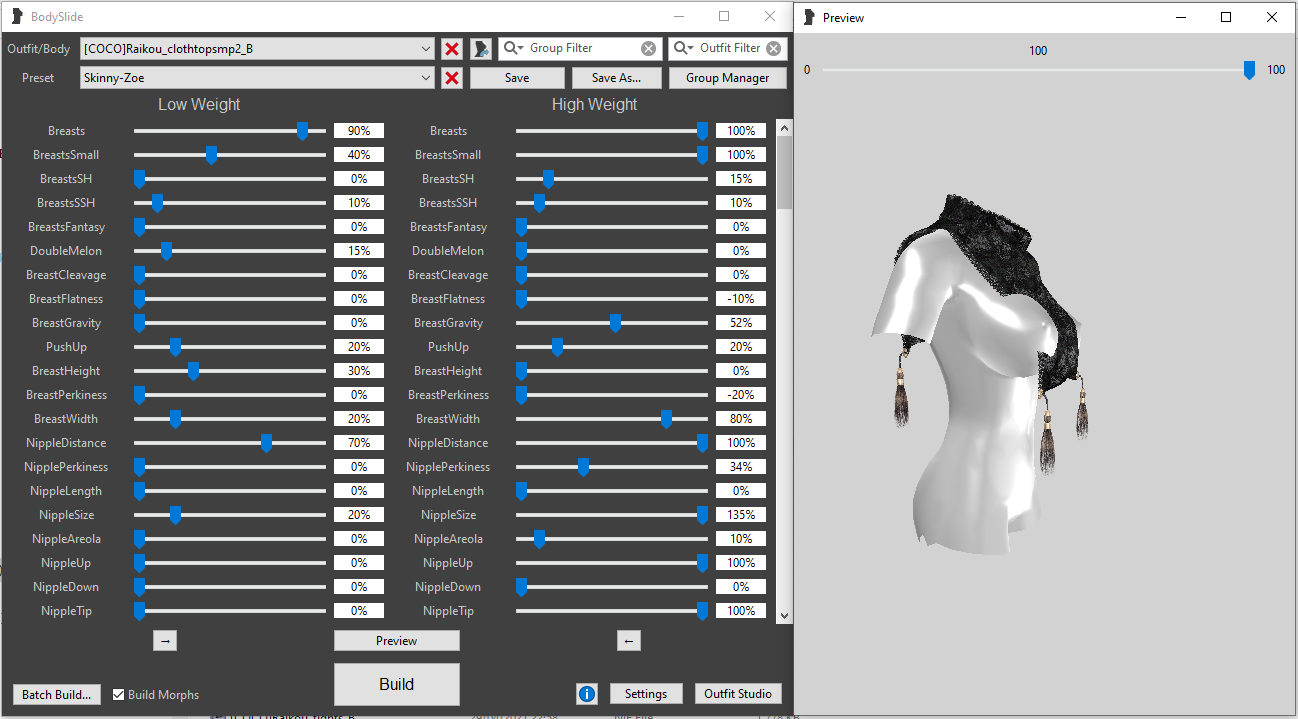Click Preview window weight slider handle
This screenshot has height=719, width=1298.
(1249, 70)
